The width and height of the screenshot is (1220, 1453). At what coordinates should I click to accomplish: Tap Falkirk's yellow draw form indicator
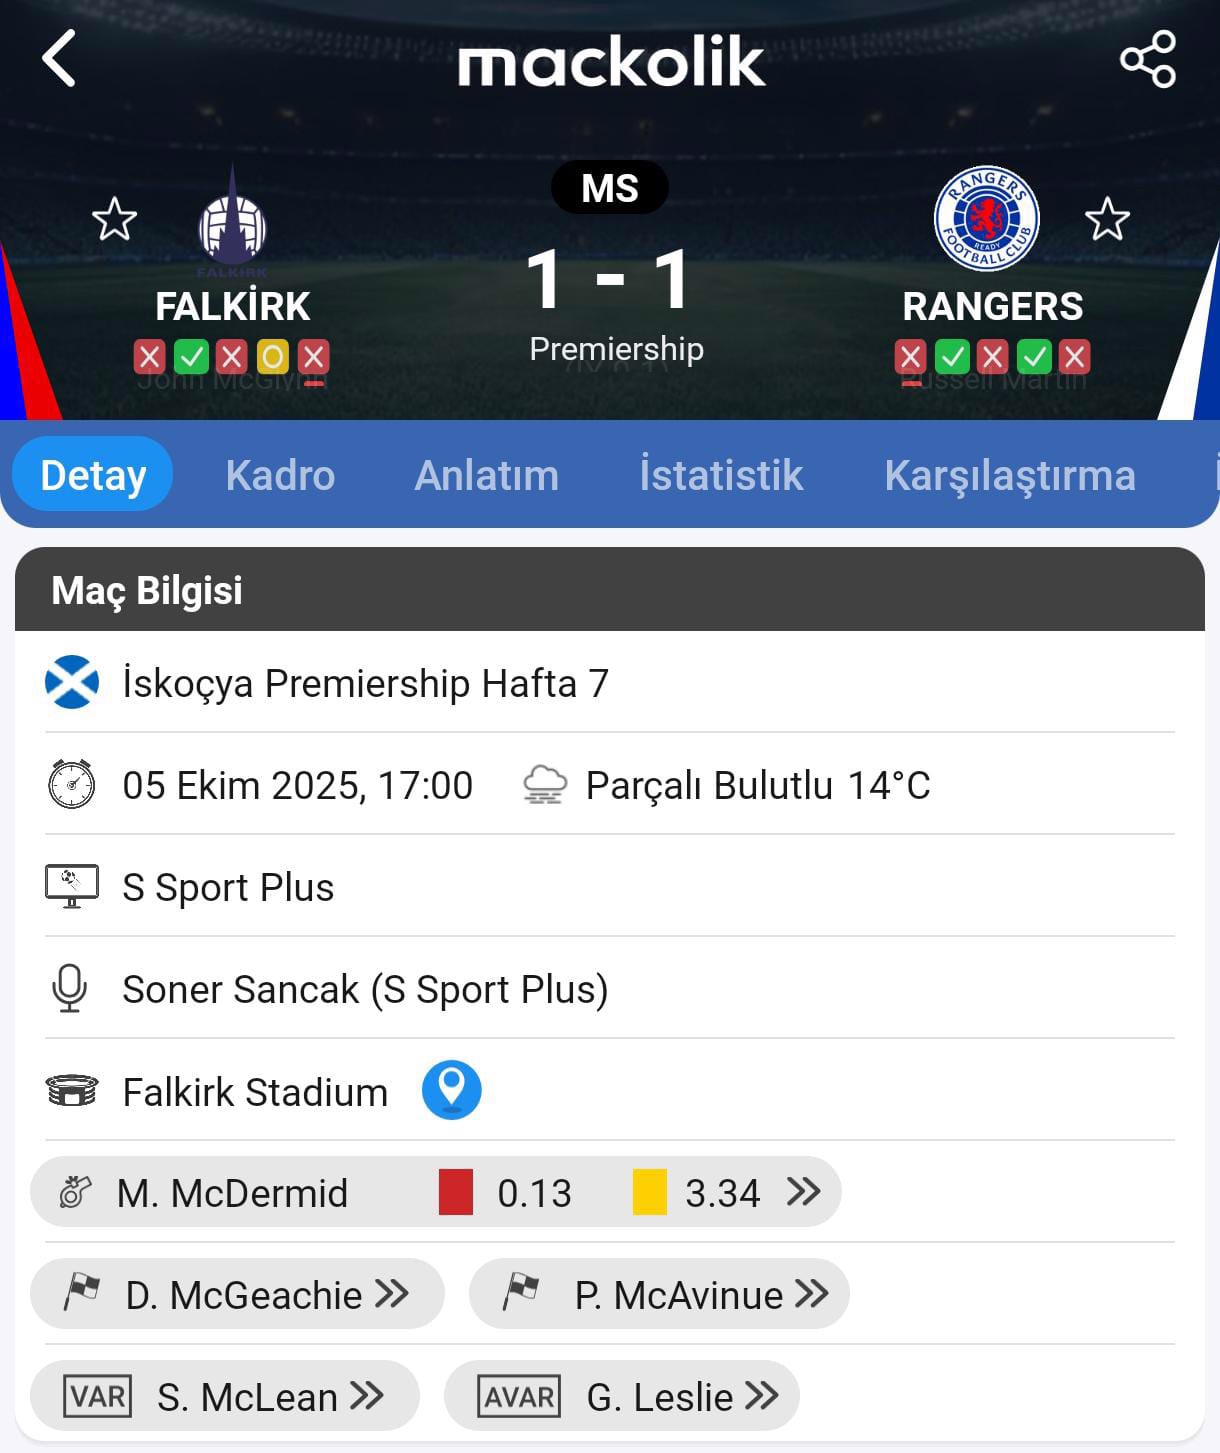(x=272, y=356)
